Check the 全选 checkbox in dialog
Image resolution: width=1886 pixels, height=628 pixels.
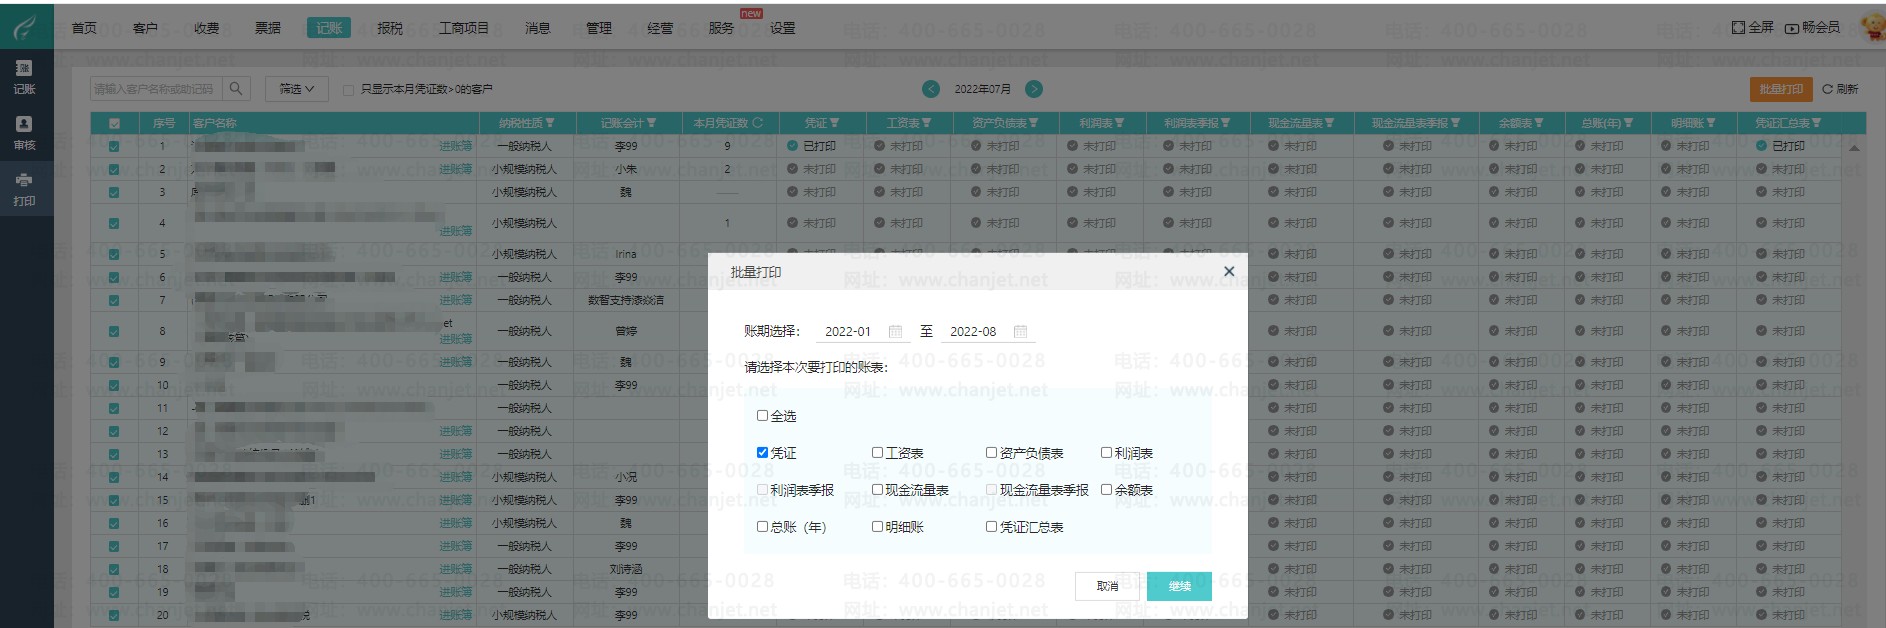(762, 416)
